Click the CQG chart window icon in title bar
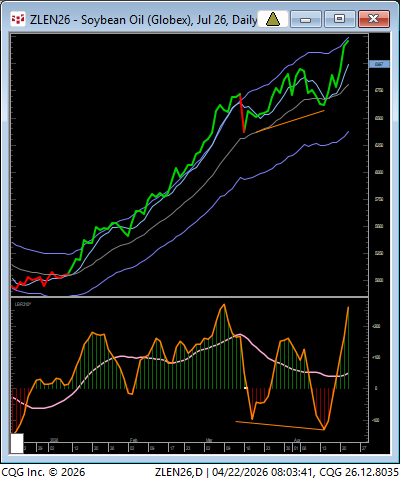The height and width of the screenshot is (480, 400). [18, 19]
